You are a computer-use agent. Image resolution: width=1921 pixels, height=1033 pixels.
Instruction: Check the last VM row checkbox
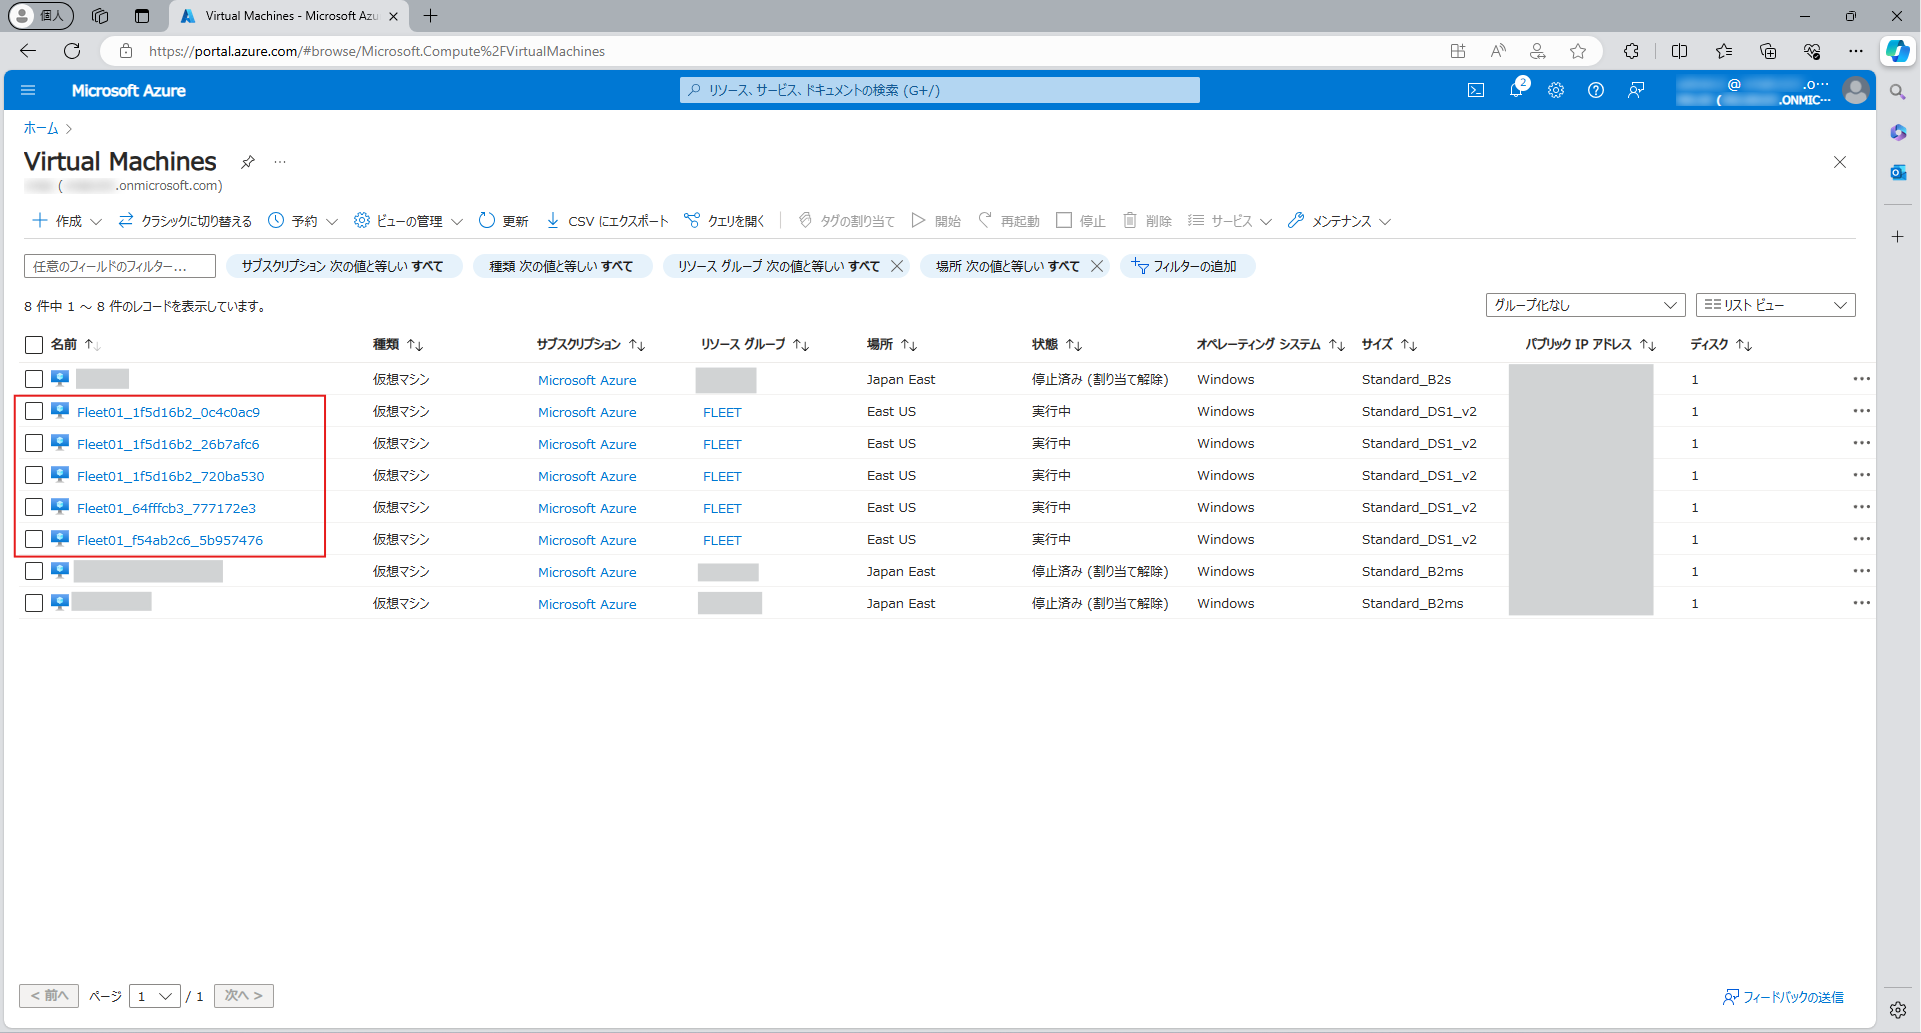[x=34, y=603]
